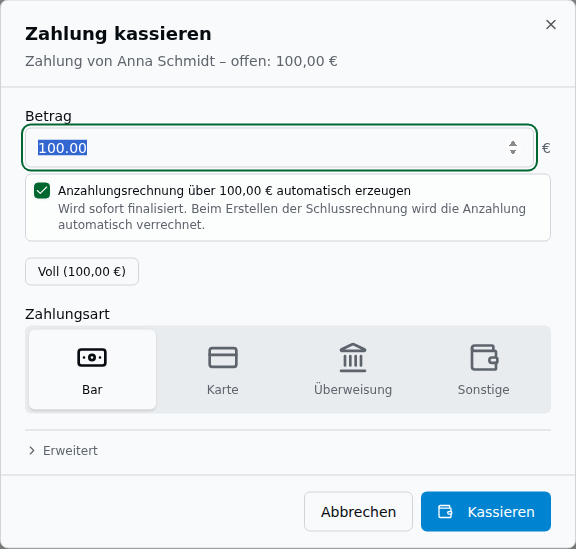This screenshot has height=549, width=576.
Task: Click the Betrag amount input field
Action: pyautogui.click(x=279, y=148)
